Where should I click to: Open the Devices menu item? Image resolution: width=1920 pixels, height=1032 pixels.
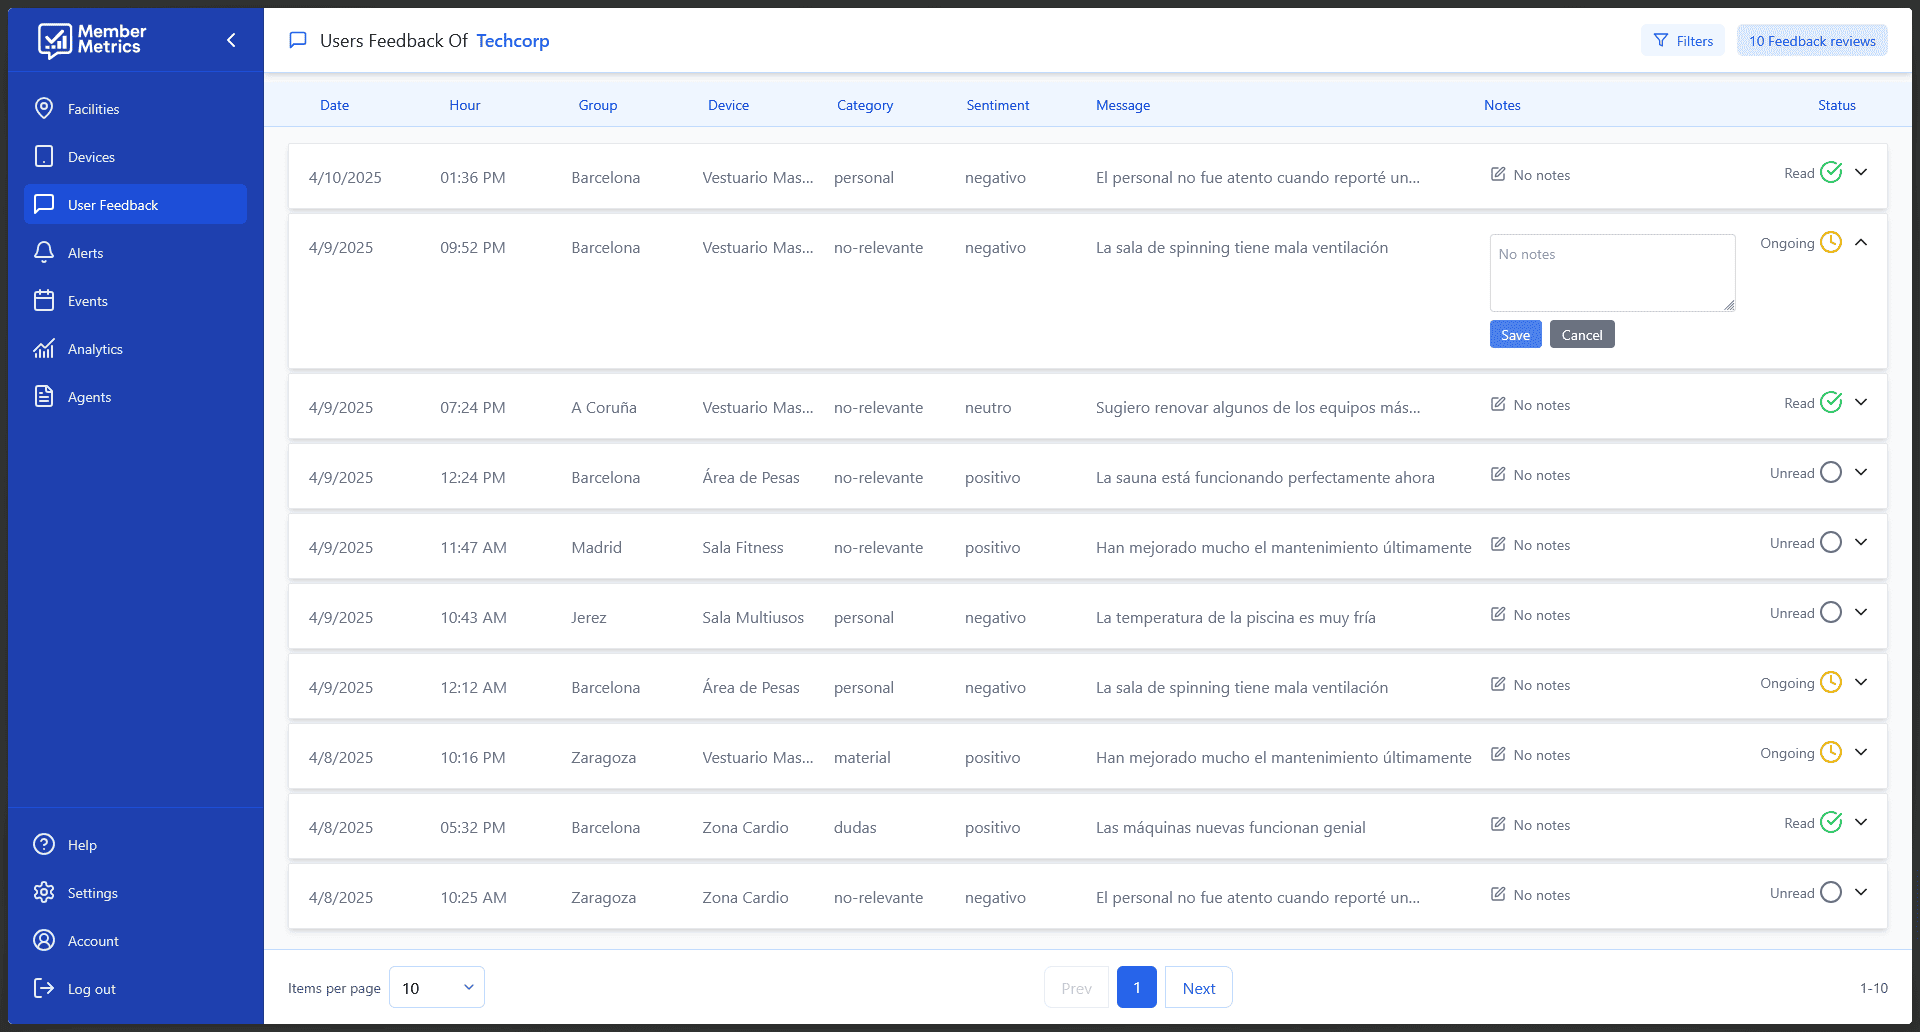[91, 157]
